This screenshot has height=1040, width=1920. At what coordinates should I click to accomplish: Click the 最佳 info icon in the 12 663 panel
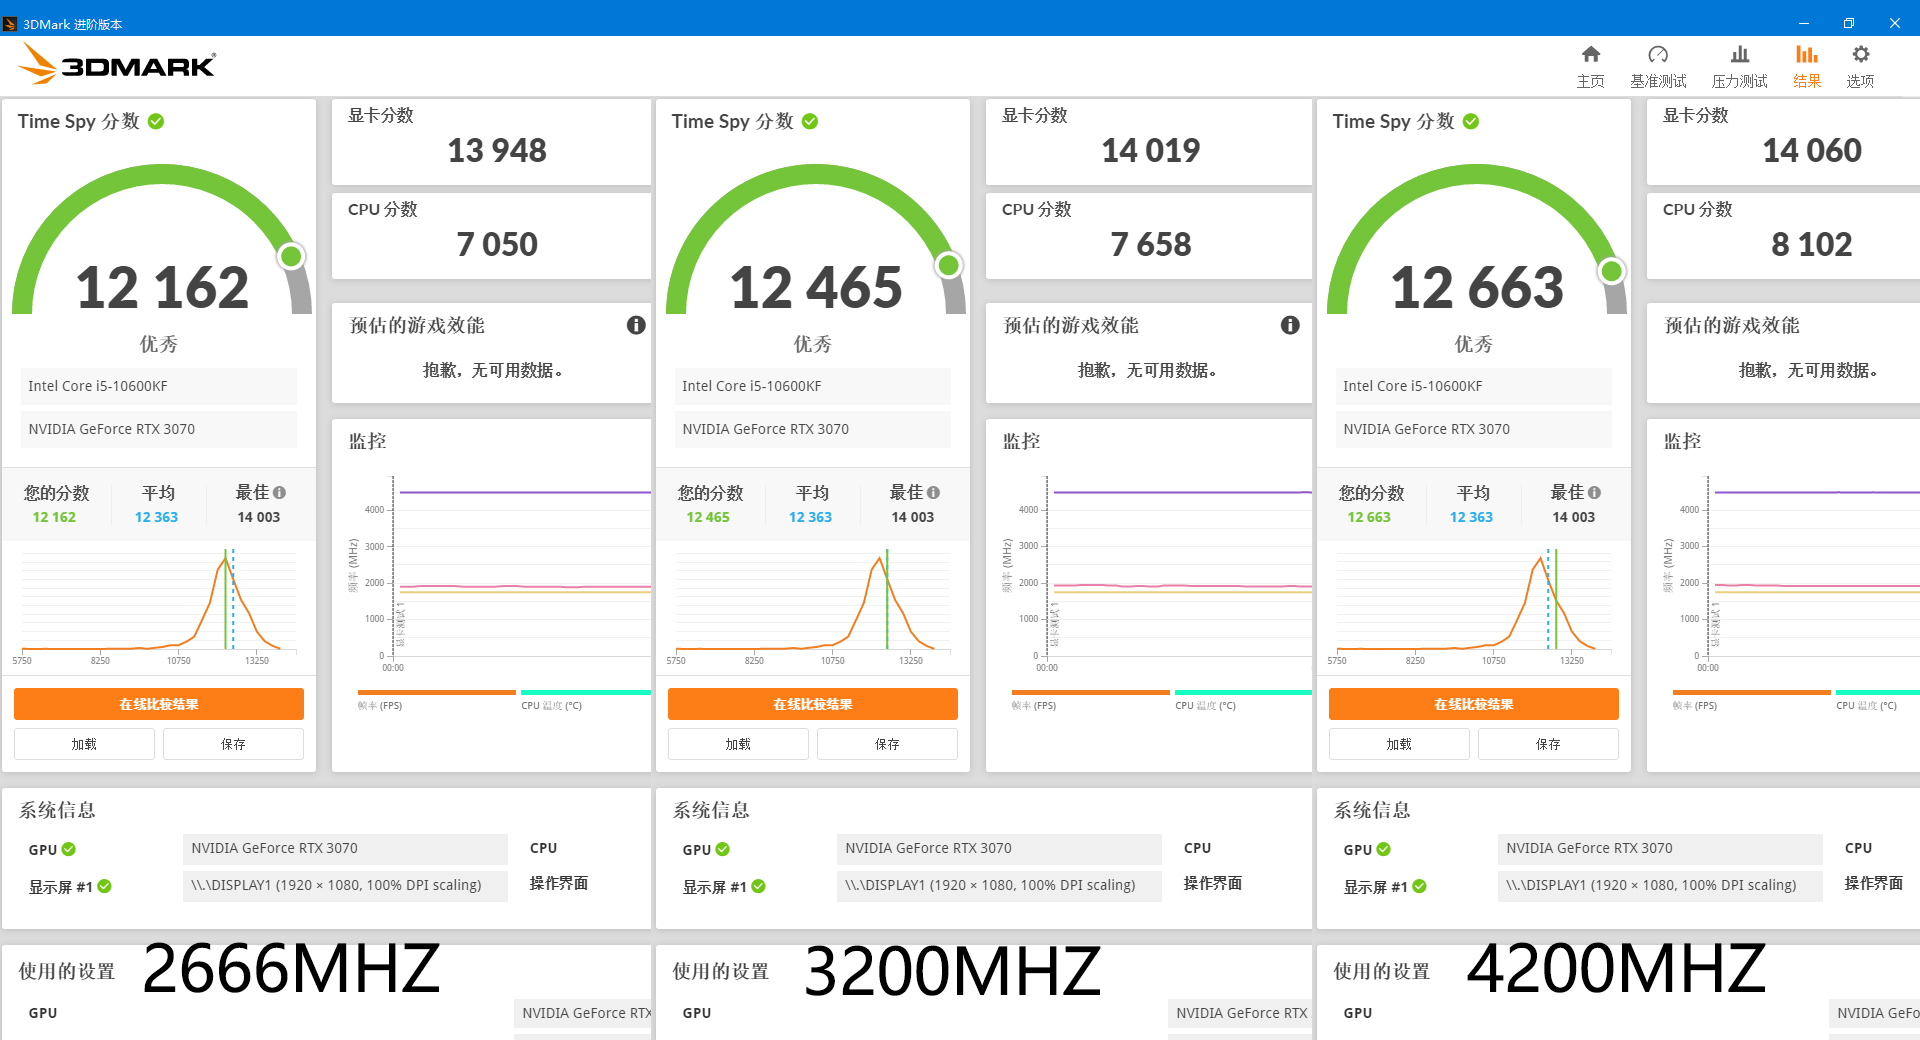pos(1595,492)
